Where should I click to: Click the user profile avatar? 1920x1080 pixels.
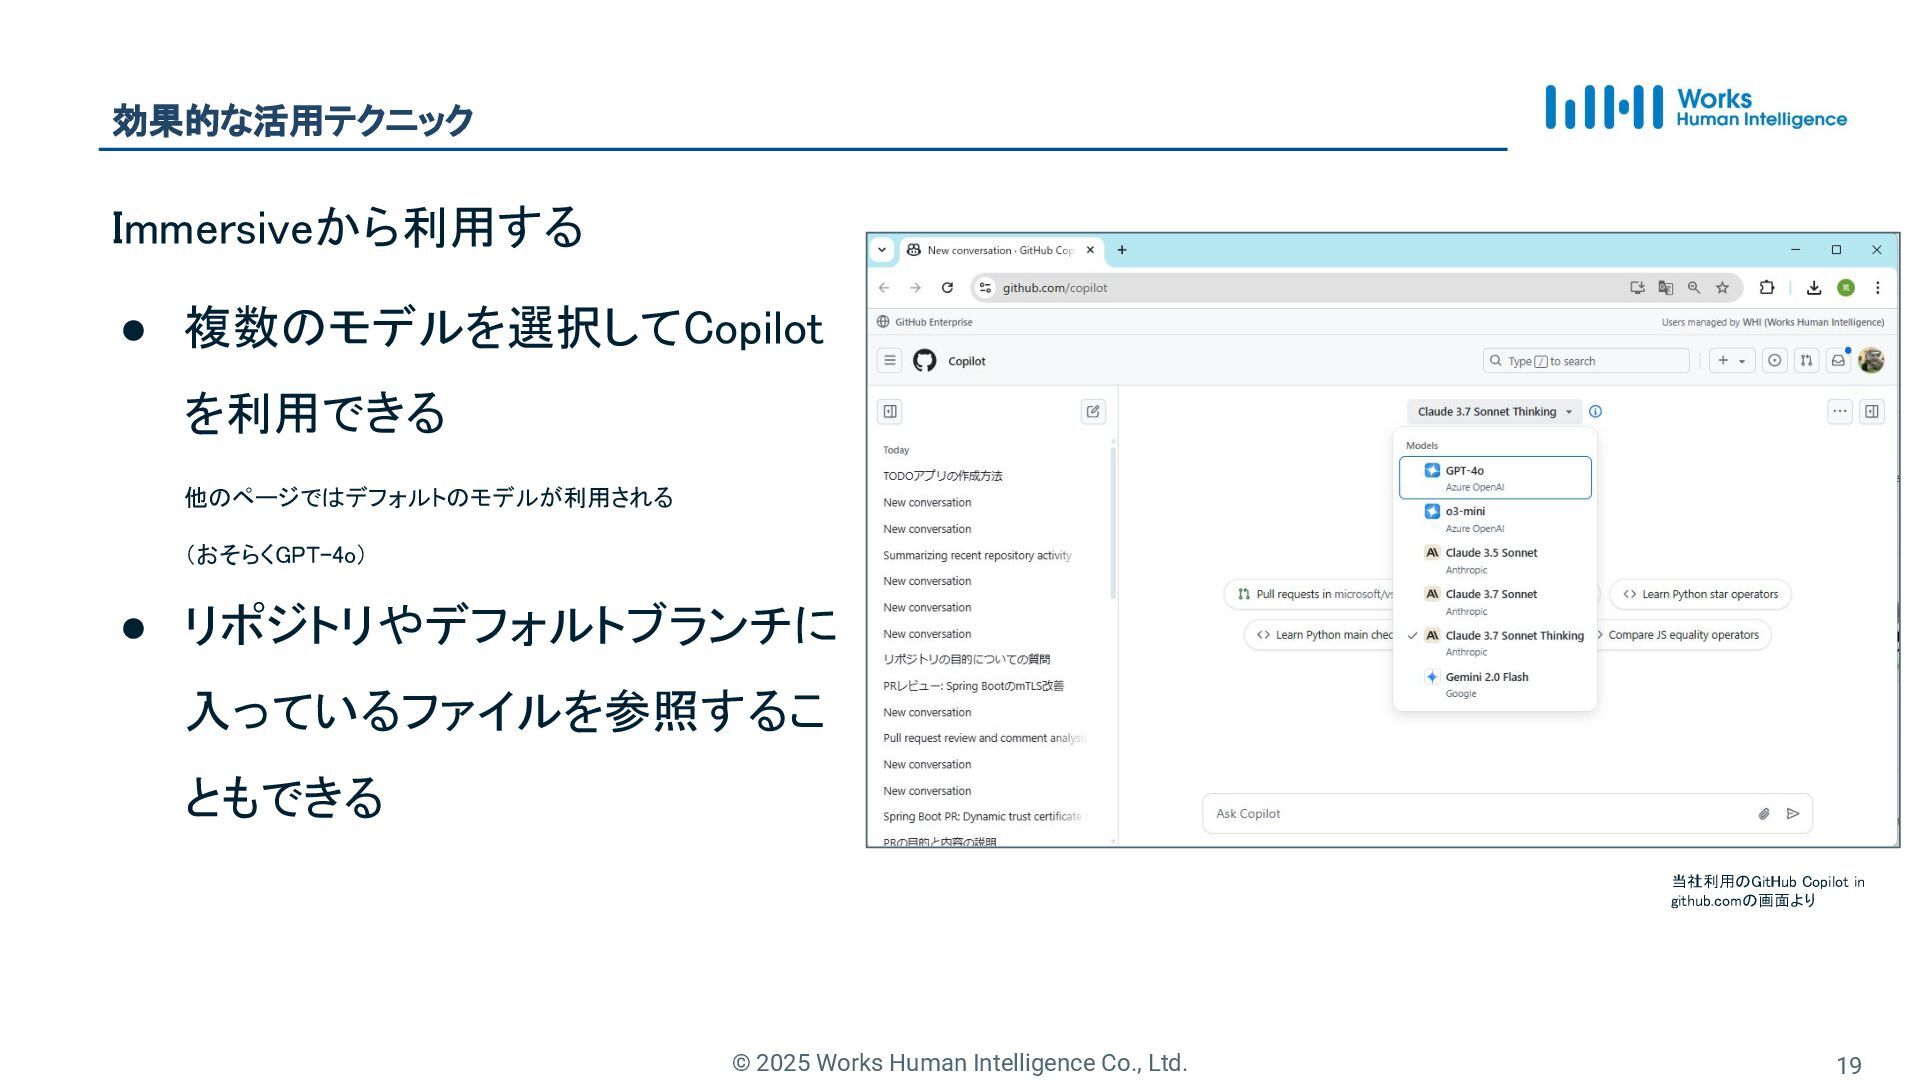coord(1871,361)
